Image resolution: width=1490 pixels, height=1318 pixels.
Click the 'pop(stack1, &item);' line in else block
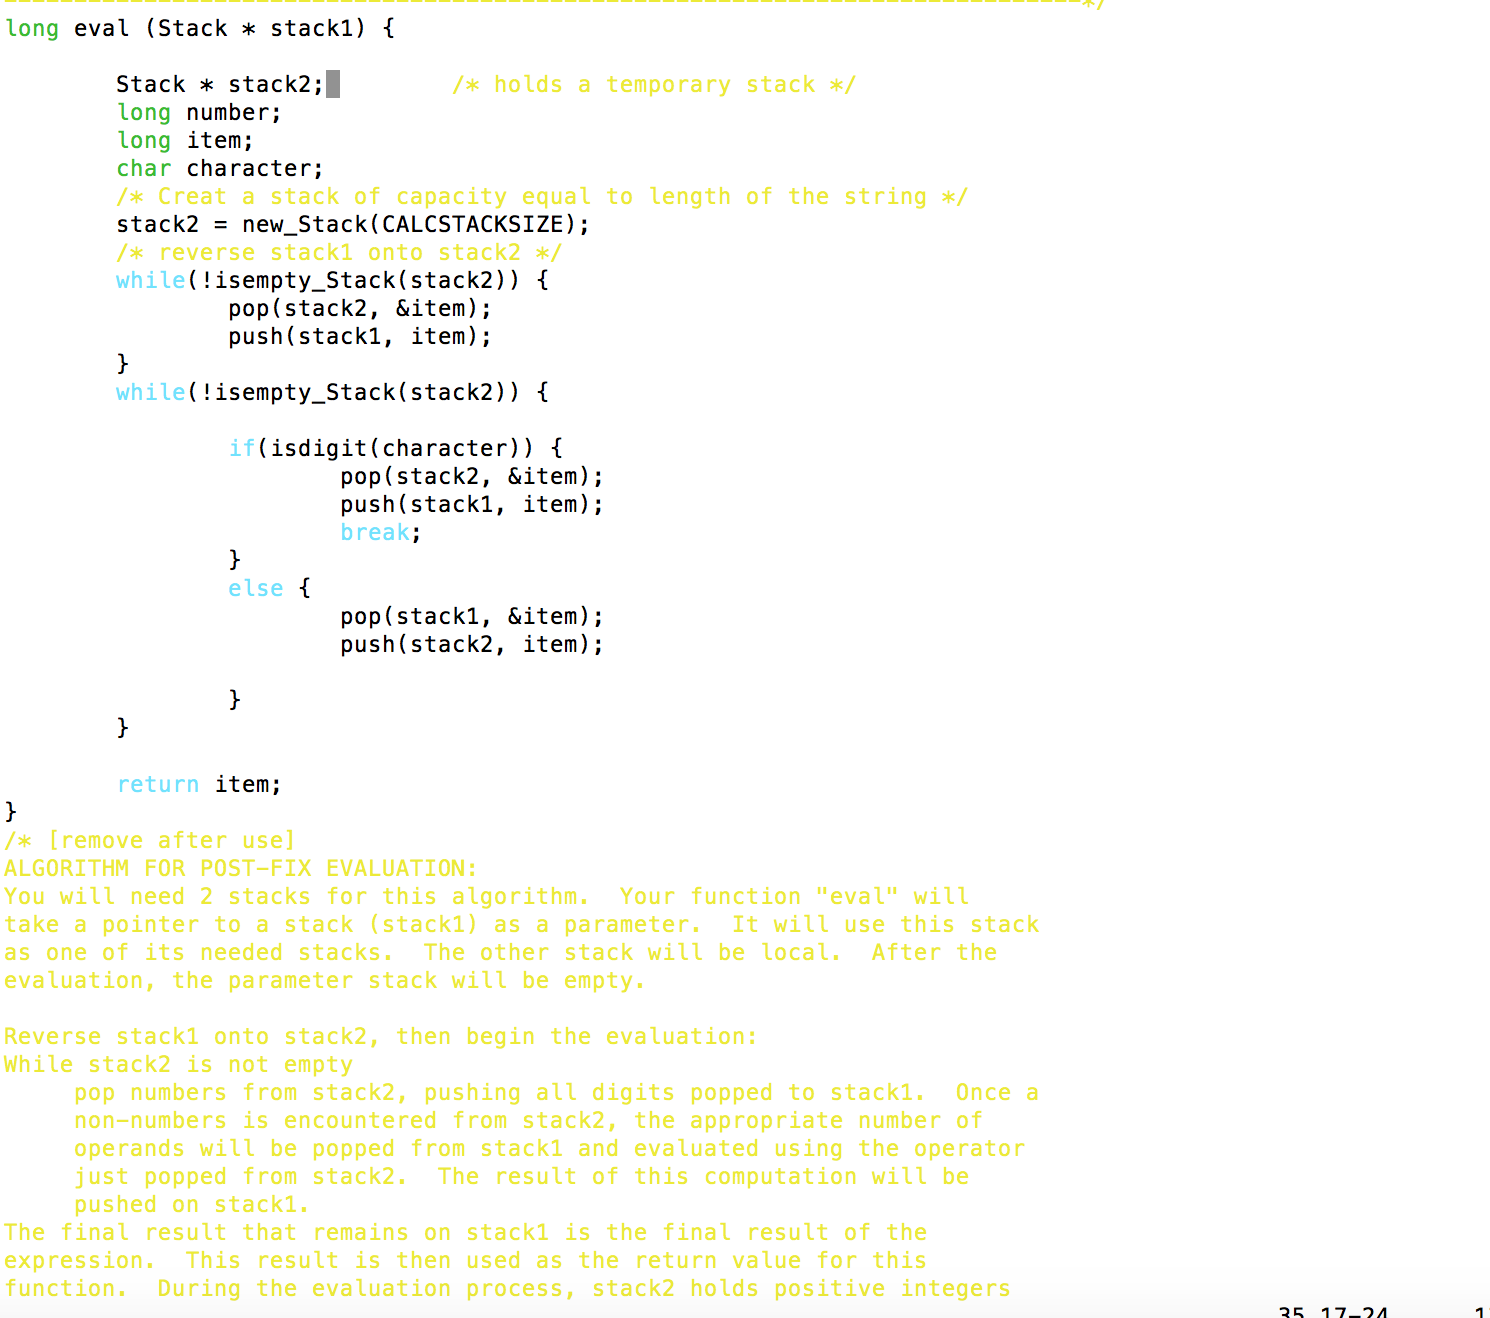click(x=472, y=617)
